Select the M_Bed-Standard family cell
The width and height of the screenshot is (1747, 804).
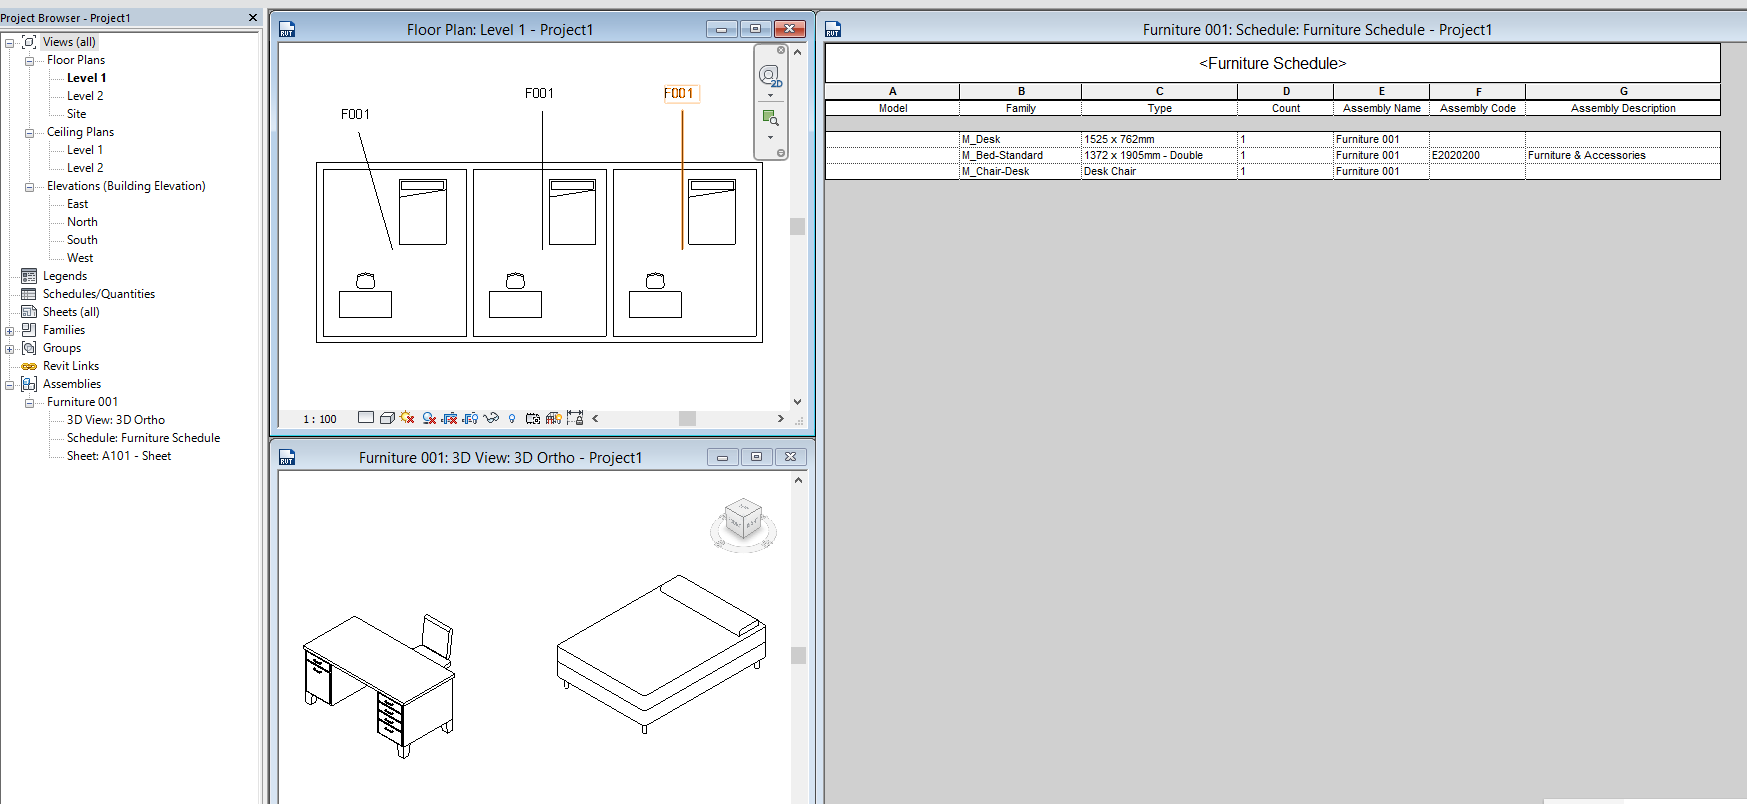coord(1021,155)
